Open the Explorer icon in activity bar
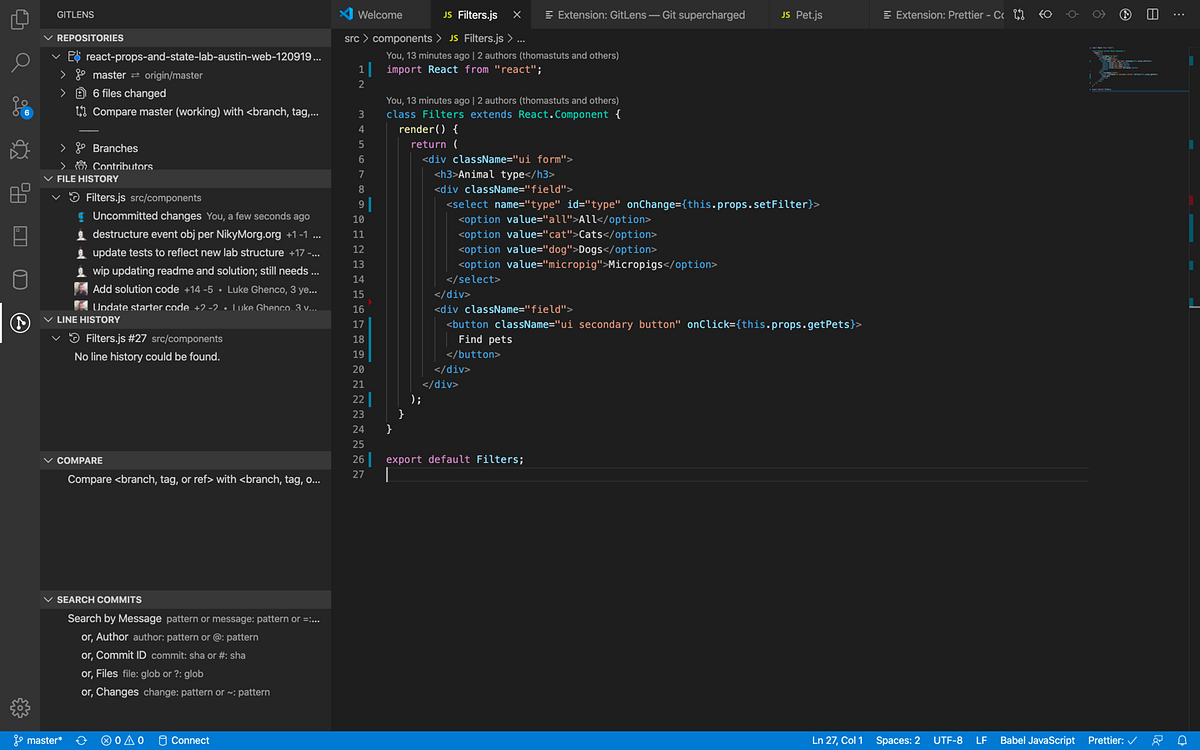This screenshot has width=1200, height=750. 20,19
